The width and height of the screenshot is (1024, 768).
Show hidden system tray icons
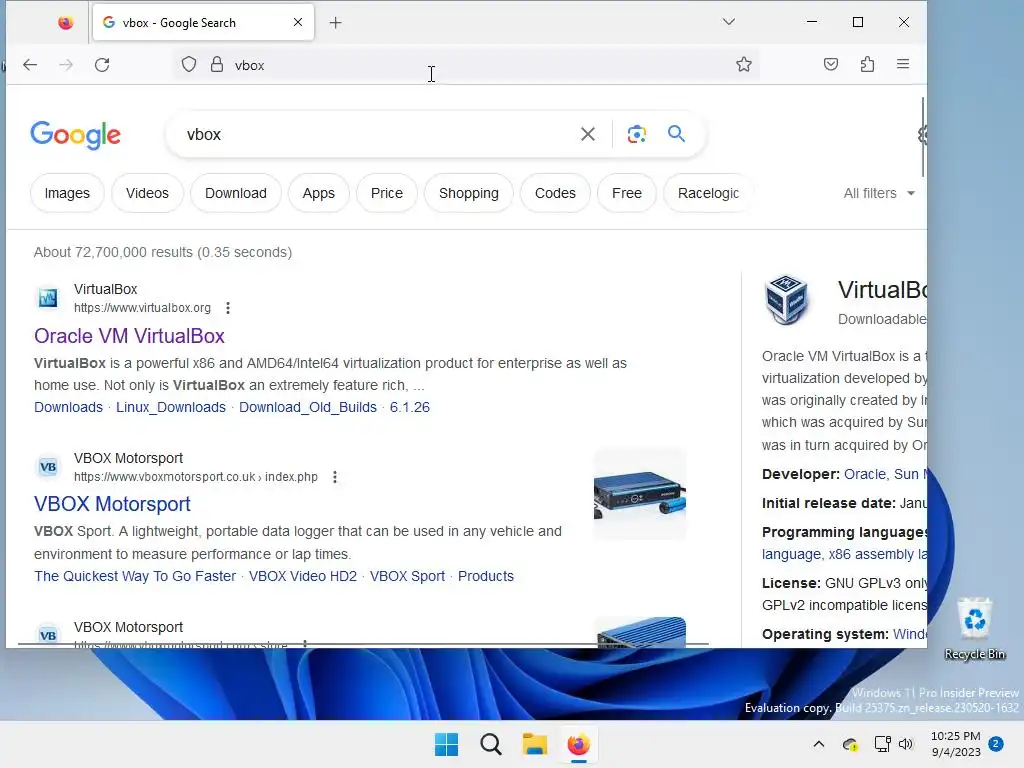point(818,744)
